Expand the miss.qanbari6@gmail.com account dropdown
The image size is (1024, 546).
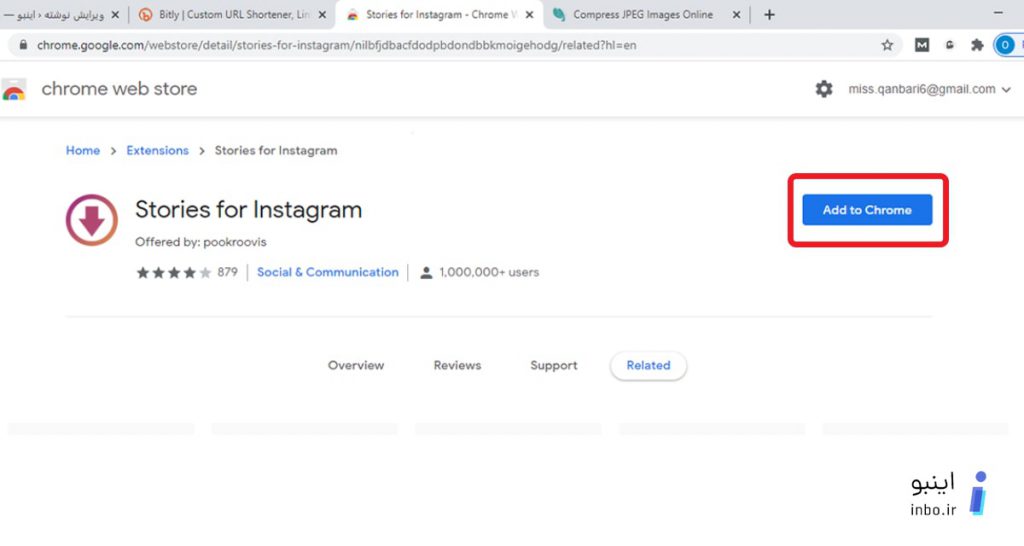[929, 89]
